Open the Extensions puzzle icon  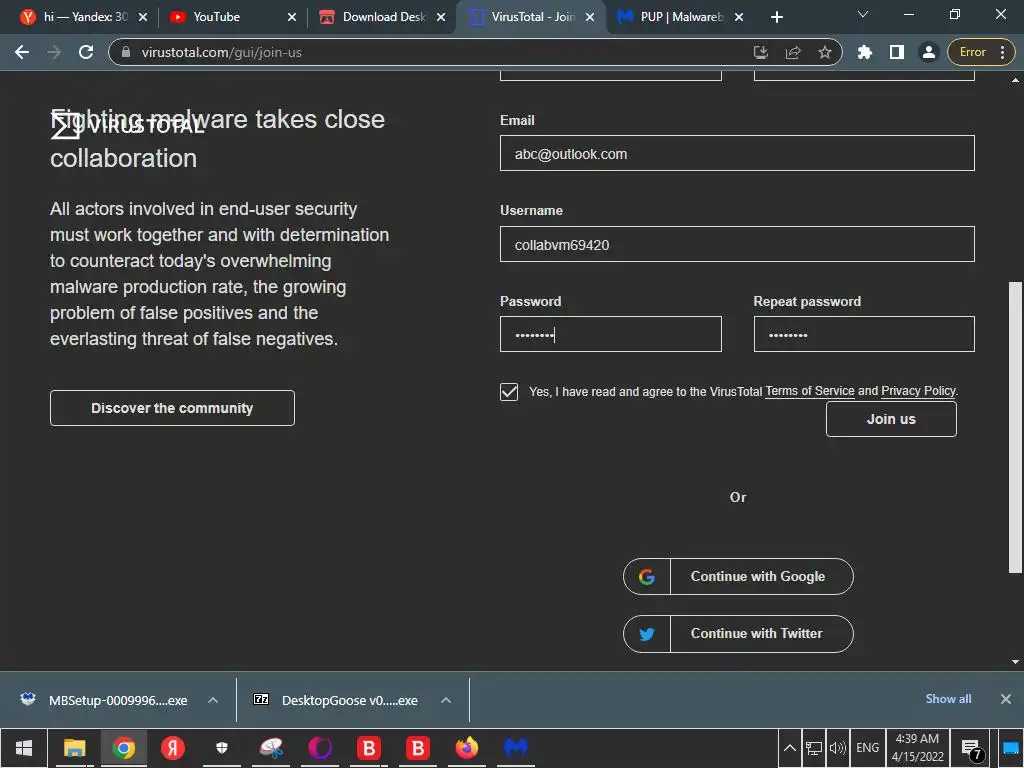(865, 52)
